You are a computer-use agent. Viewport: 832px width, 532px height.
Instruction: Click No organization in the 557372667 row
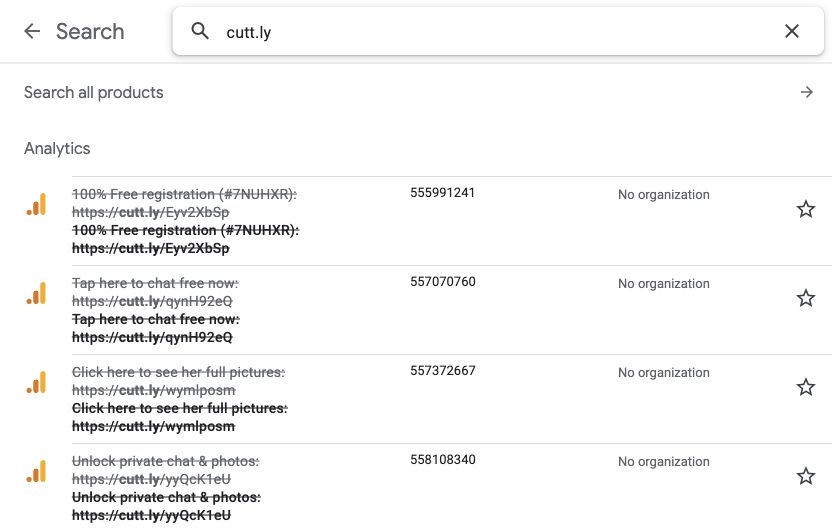(663, 373)
